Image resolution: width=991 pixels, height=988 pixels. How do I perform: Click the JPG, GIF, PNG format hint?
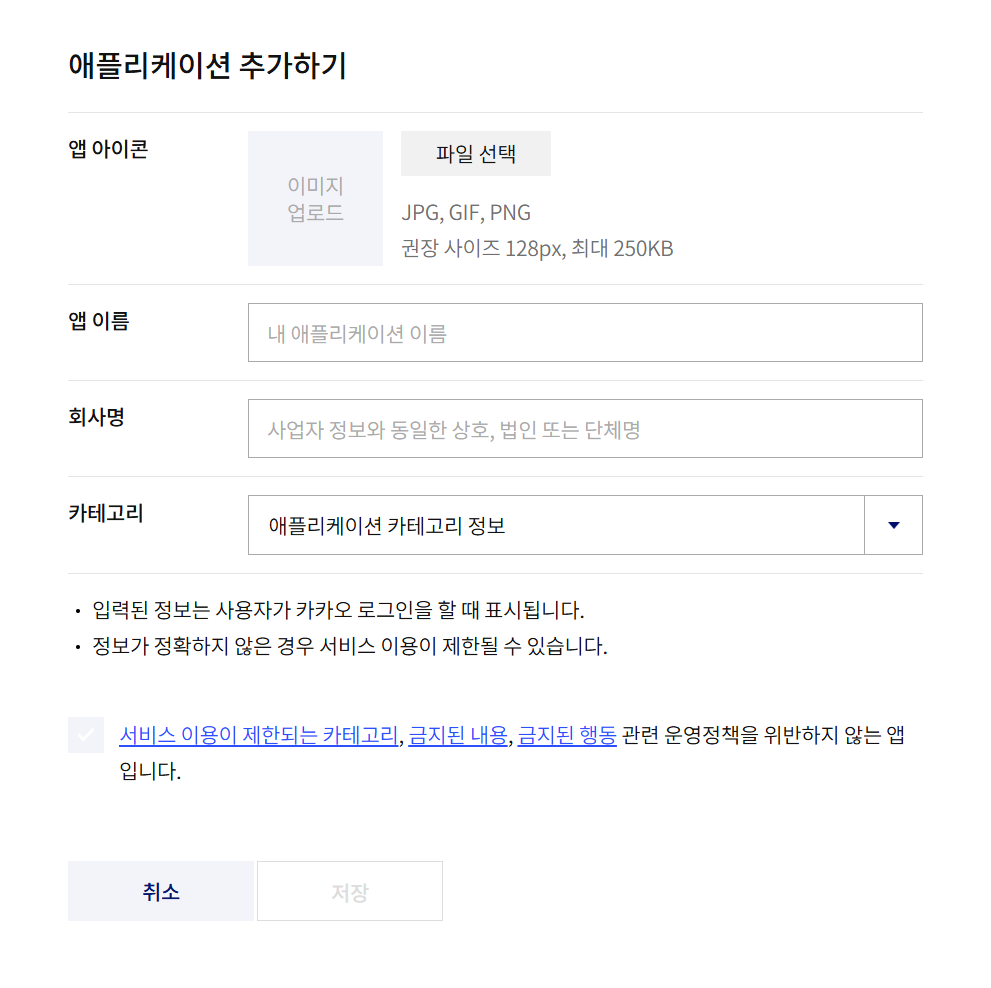tap(466, 213)
